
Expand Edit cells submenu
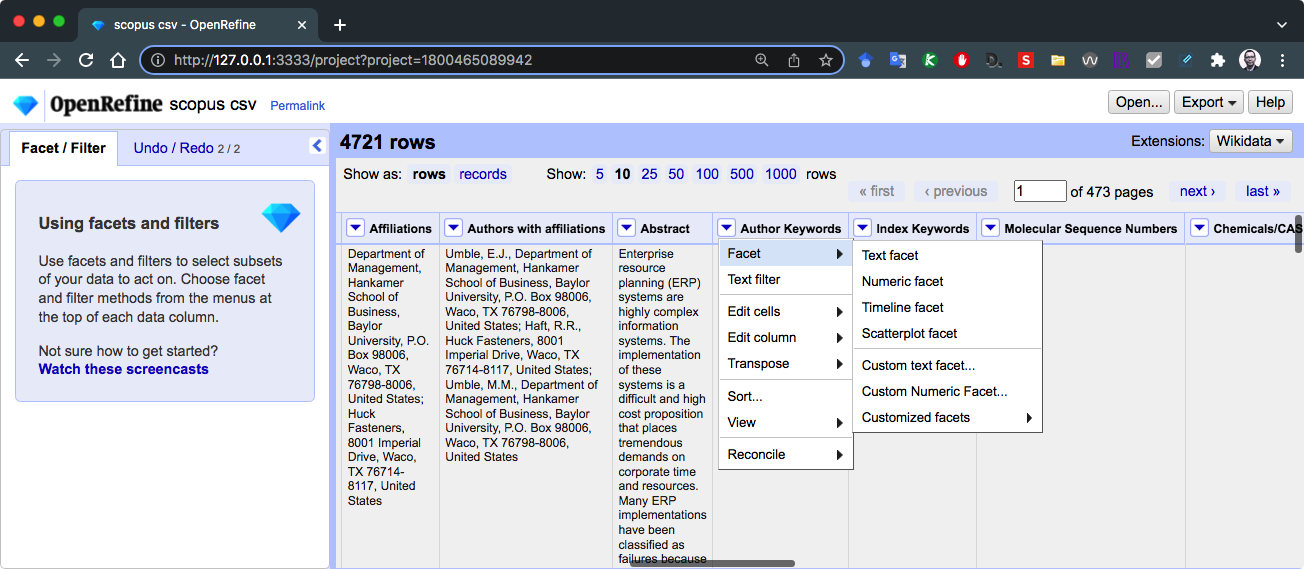(785, 311)
